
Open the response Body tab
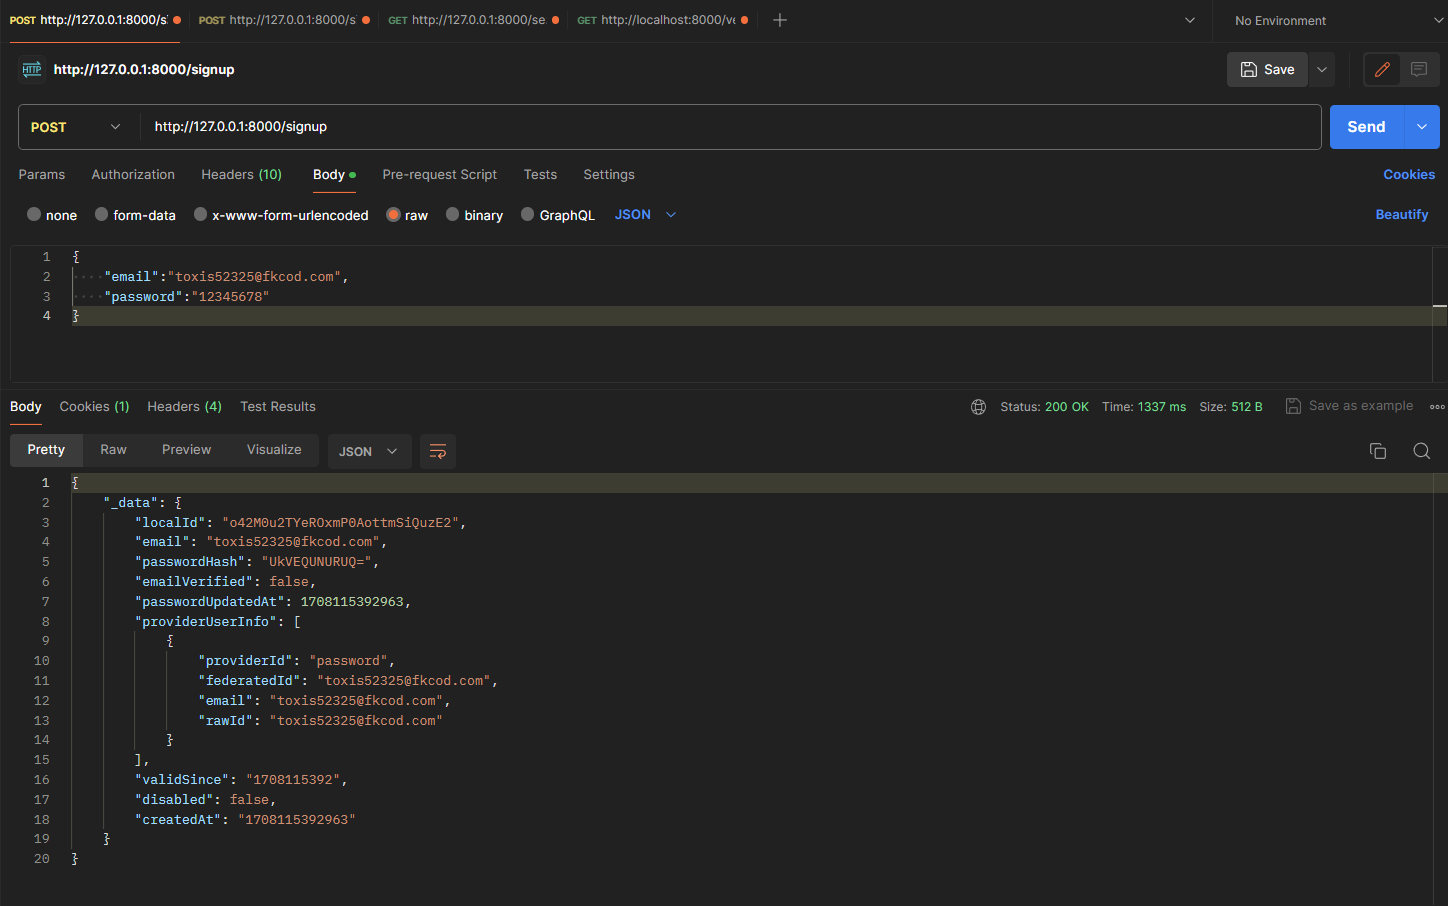tap(26, 406)
